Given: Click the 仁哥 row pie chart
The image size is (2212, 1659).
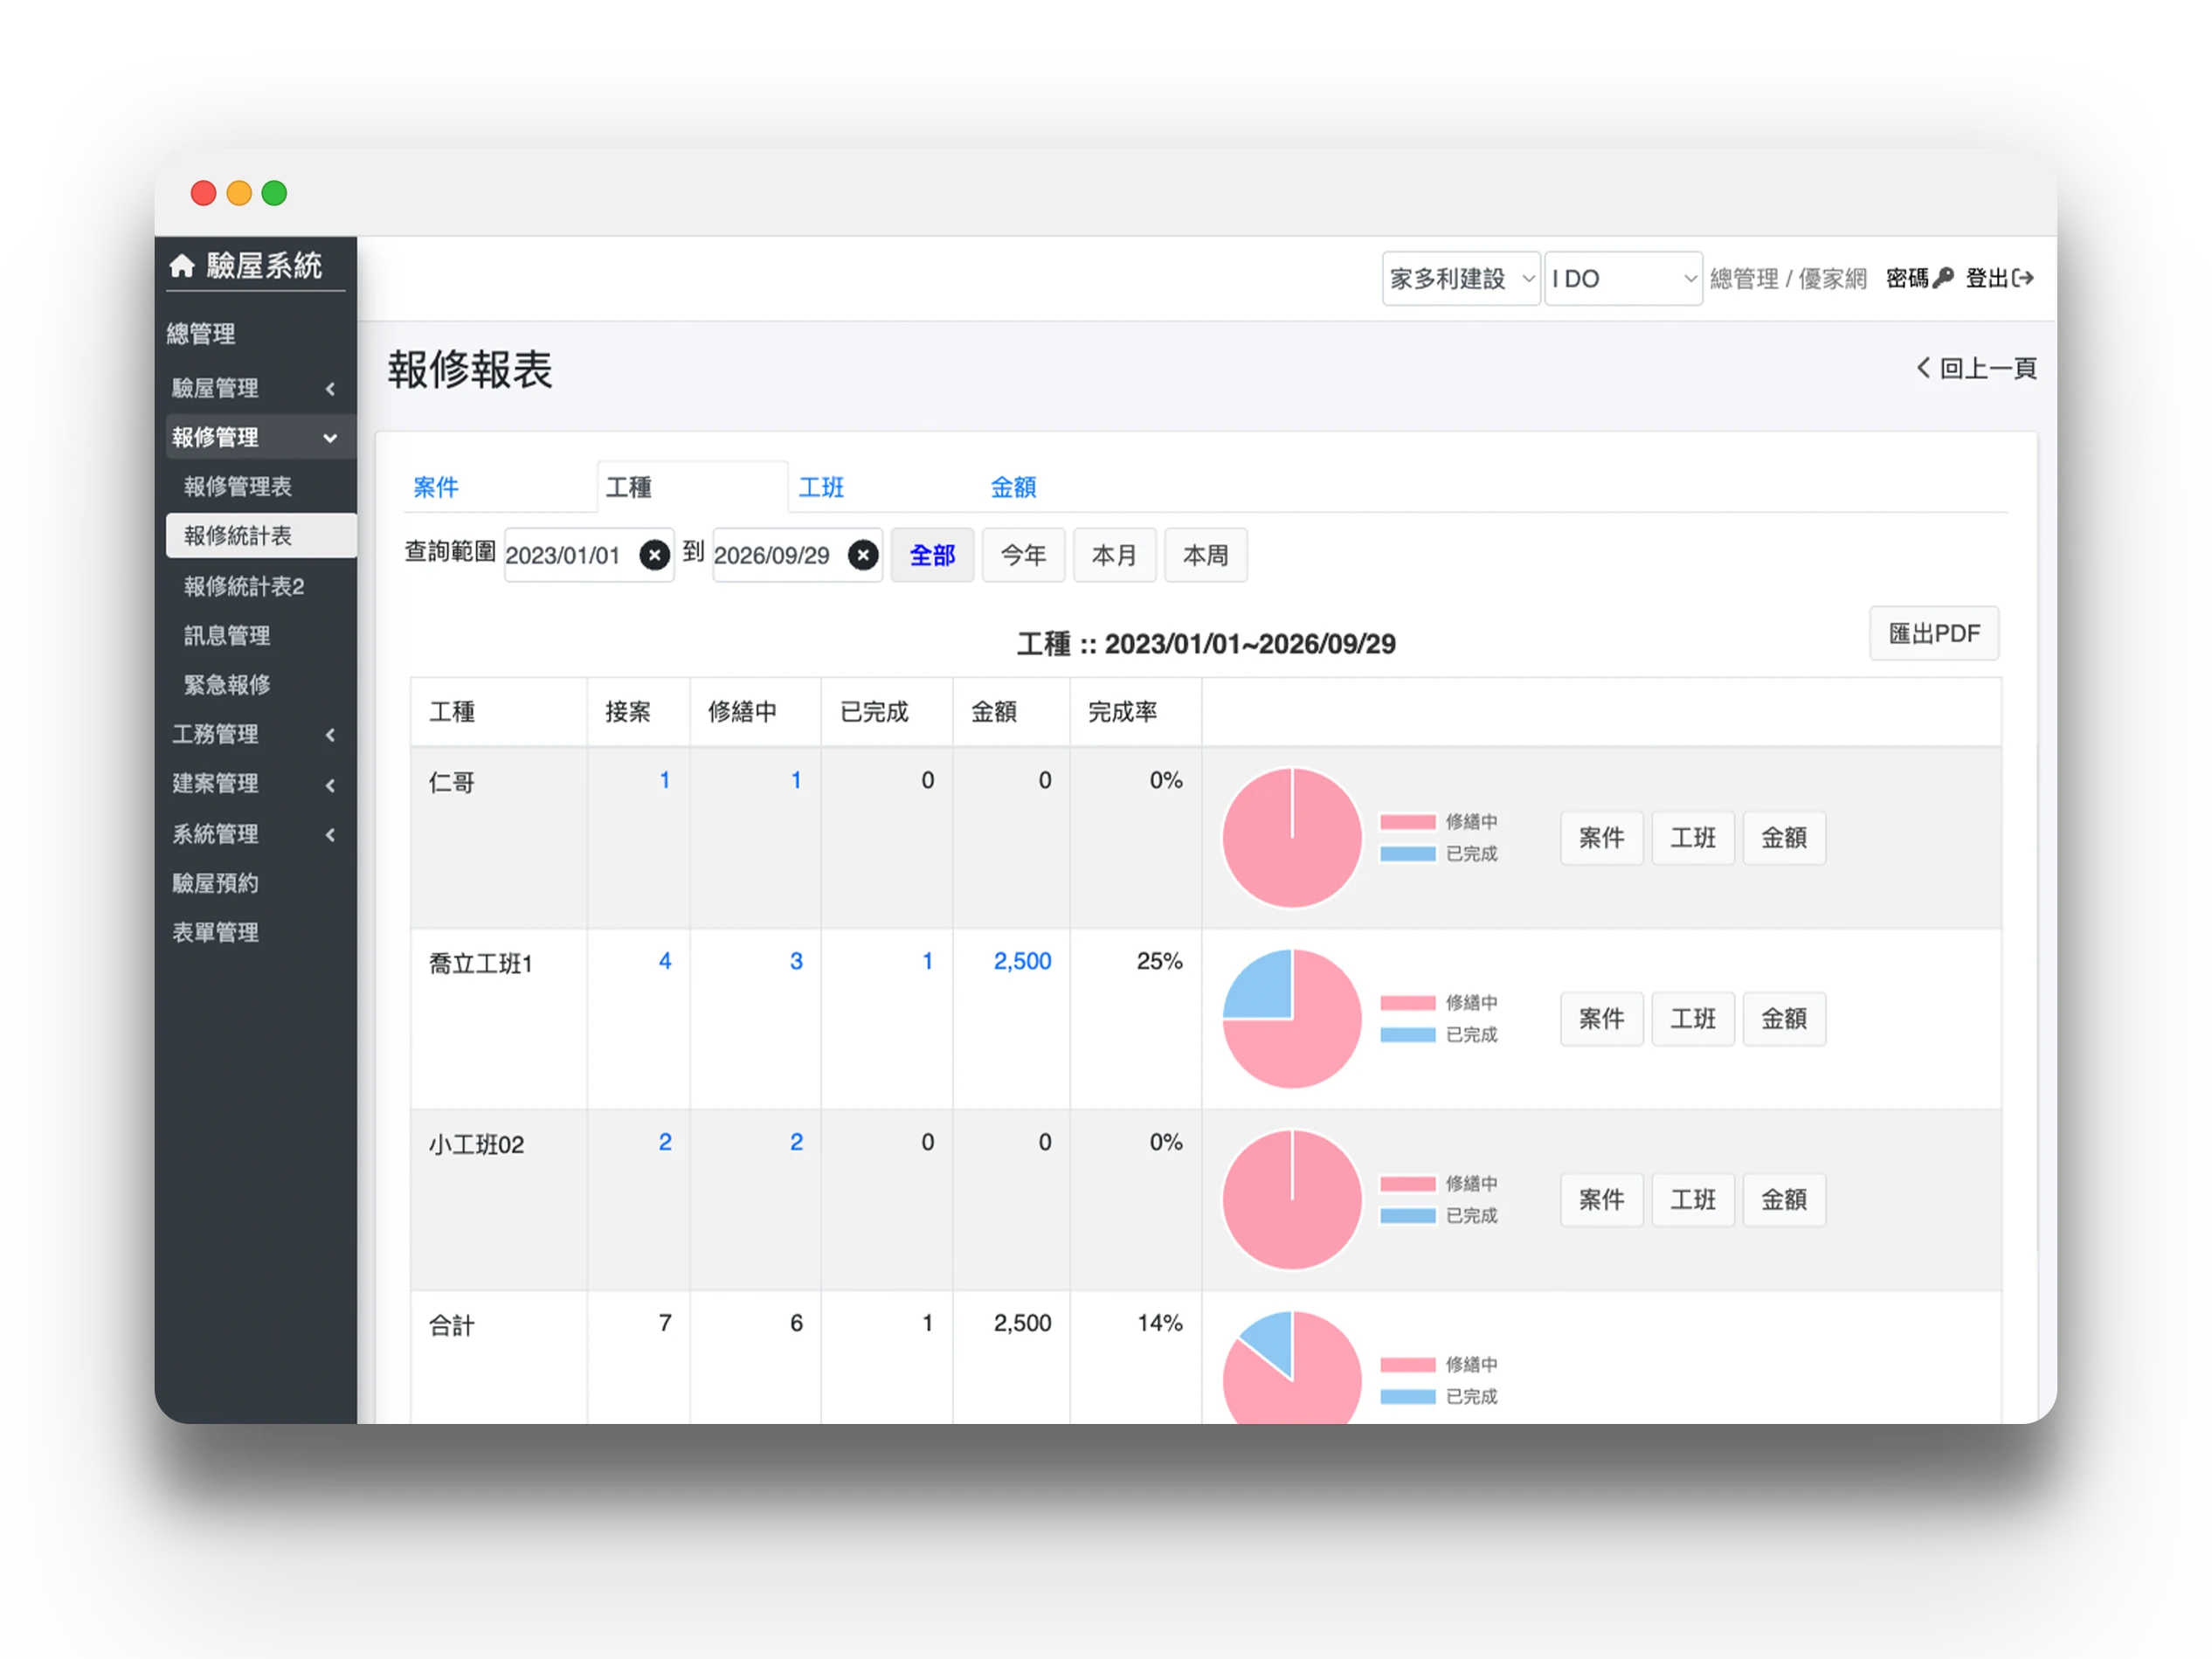Looking at the screenshot, I should [x=1292, y=838].
